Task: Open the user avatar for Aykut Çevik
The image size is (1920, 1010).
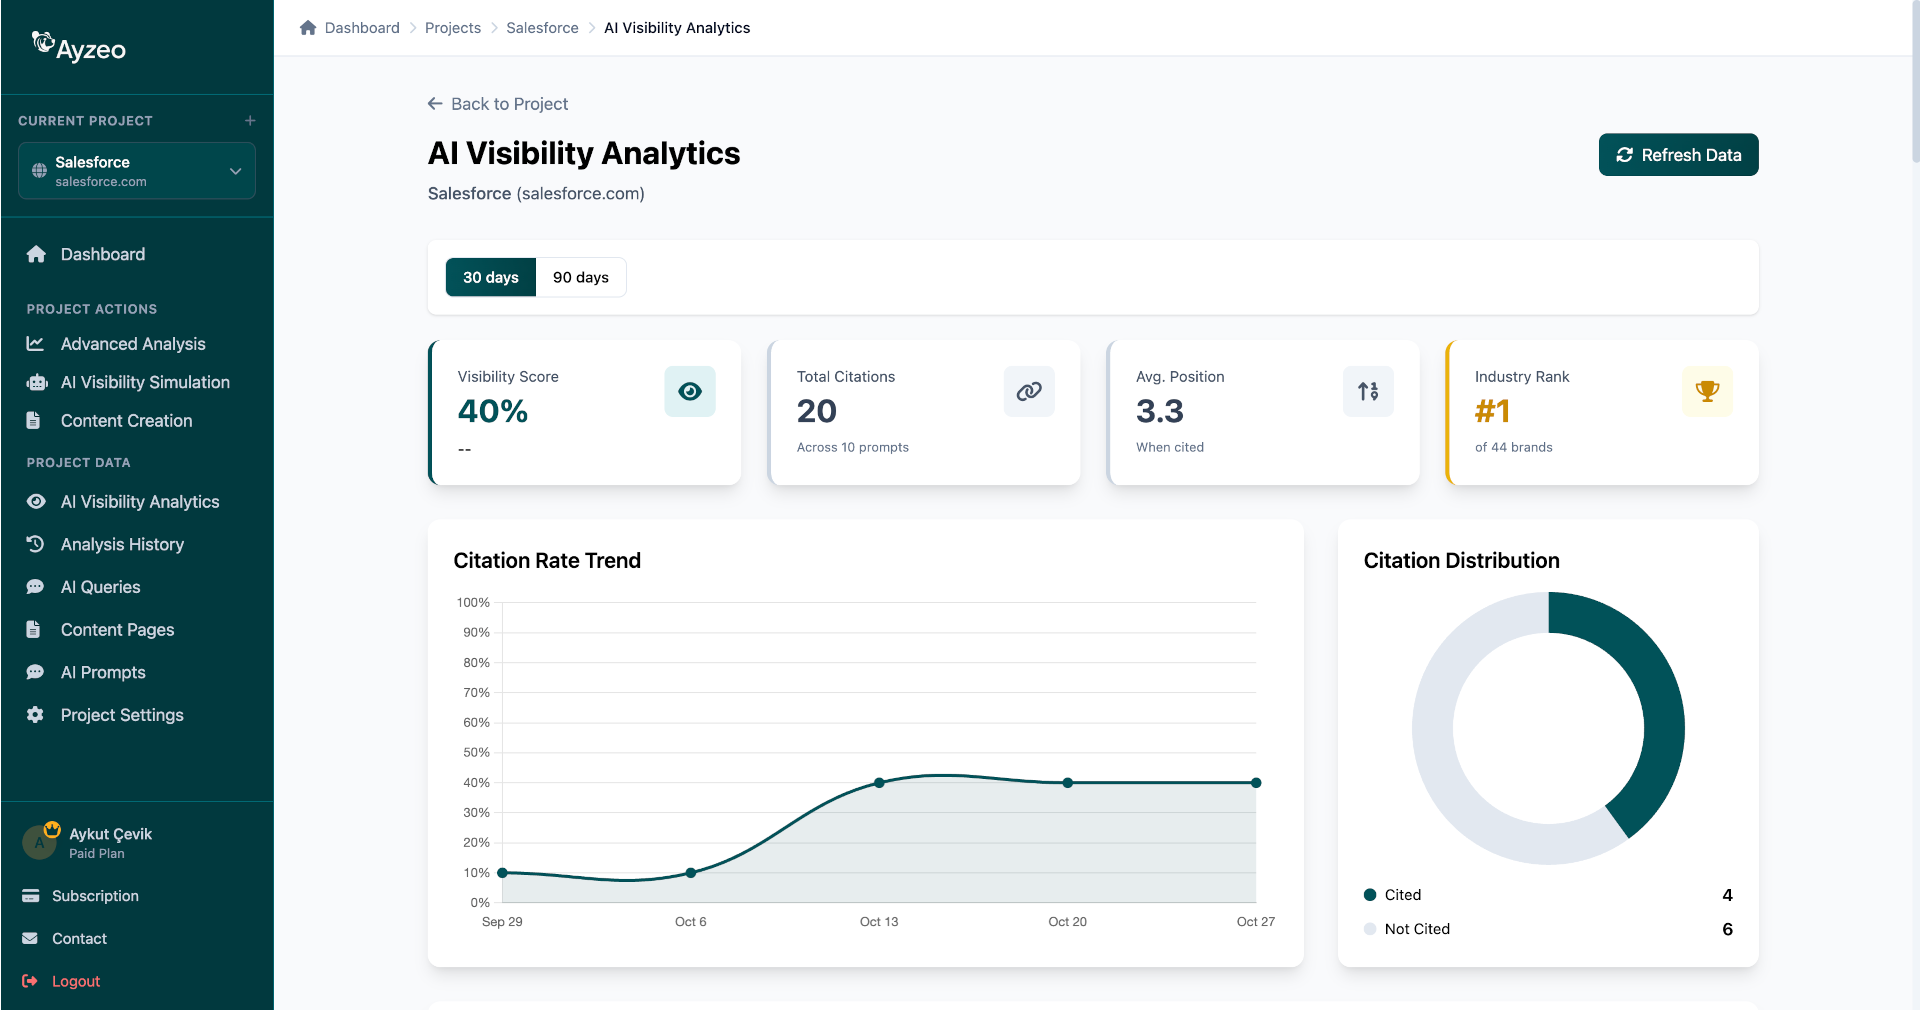Action: 39,842
